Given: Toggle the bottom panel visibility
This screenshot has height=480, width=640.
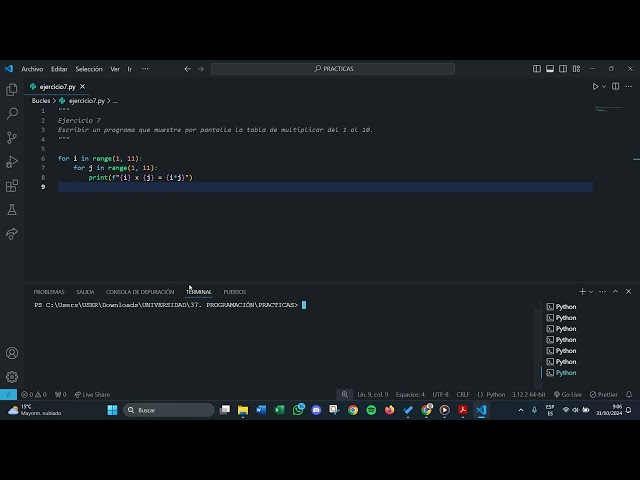Looking at the screenshot, I should coord(550,69).
